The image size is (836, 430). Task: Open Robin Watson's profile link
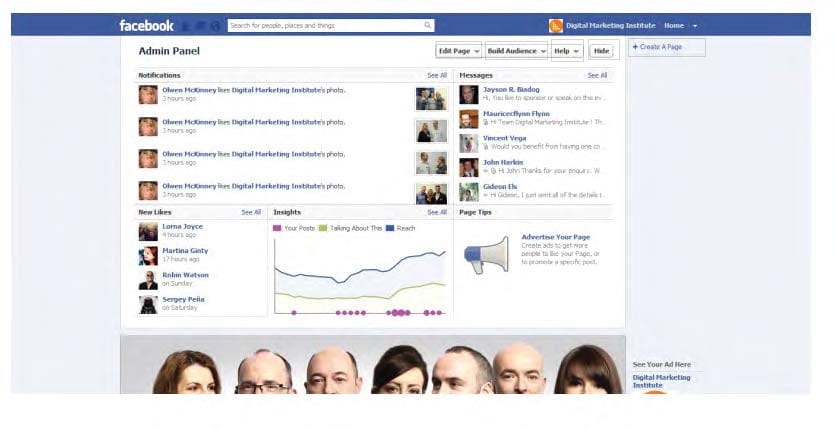click(x=186, y=275)
